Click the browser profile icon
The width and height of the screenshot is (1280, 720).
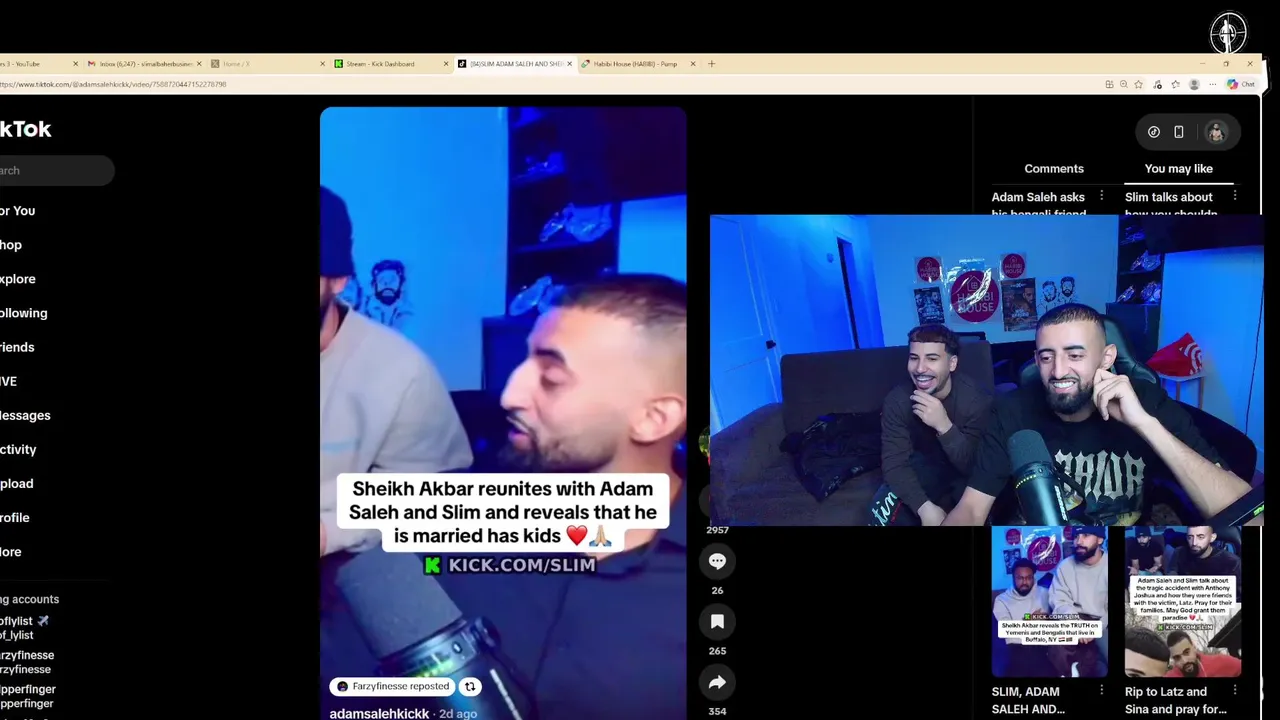1194,84
